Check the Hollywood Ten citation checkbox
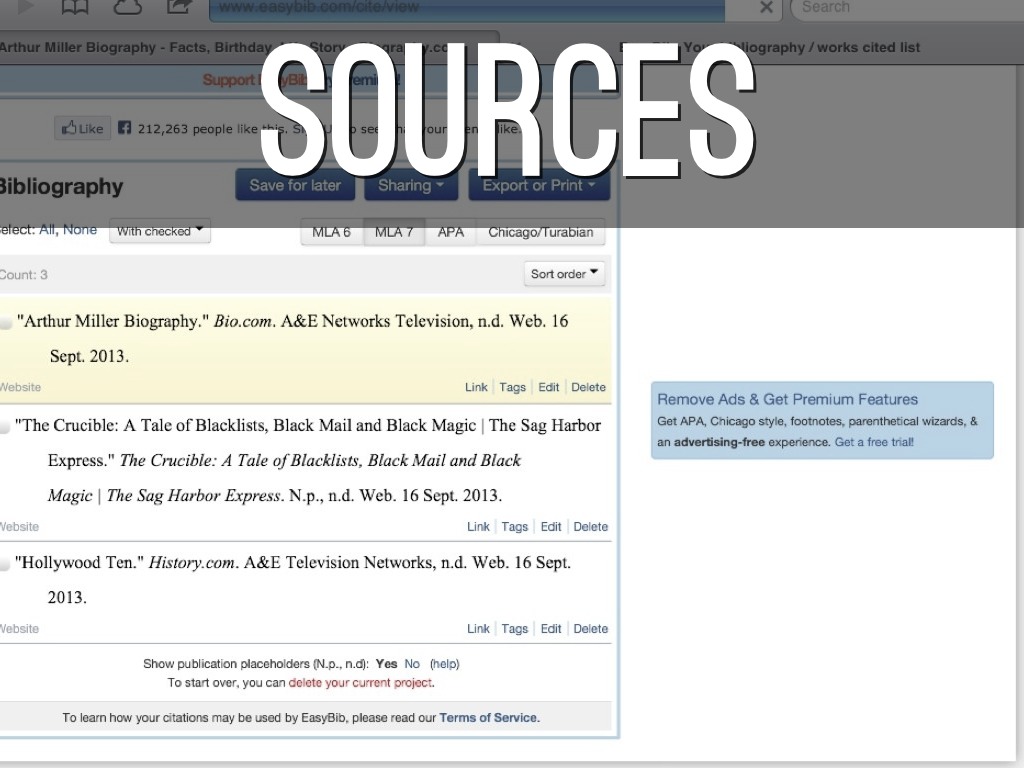 click(5, 564)
